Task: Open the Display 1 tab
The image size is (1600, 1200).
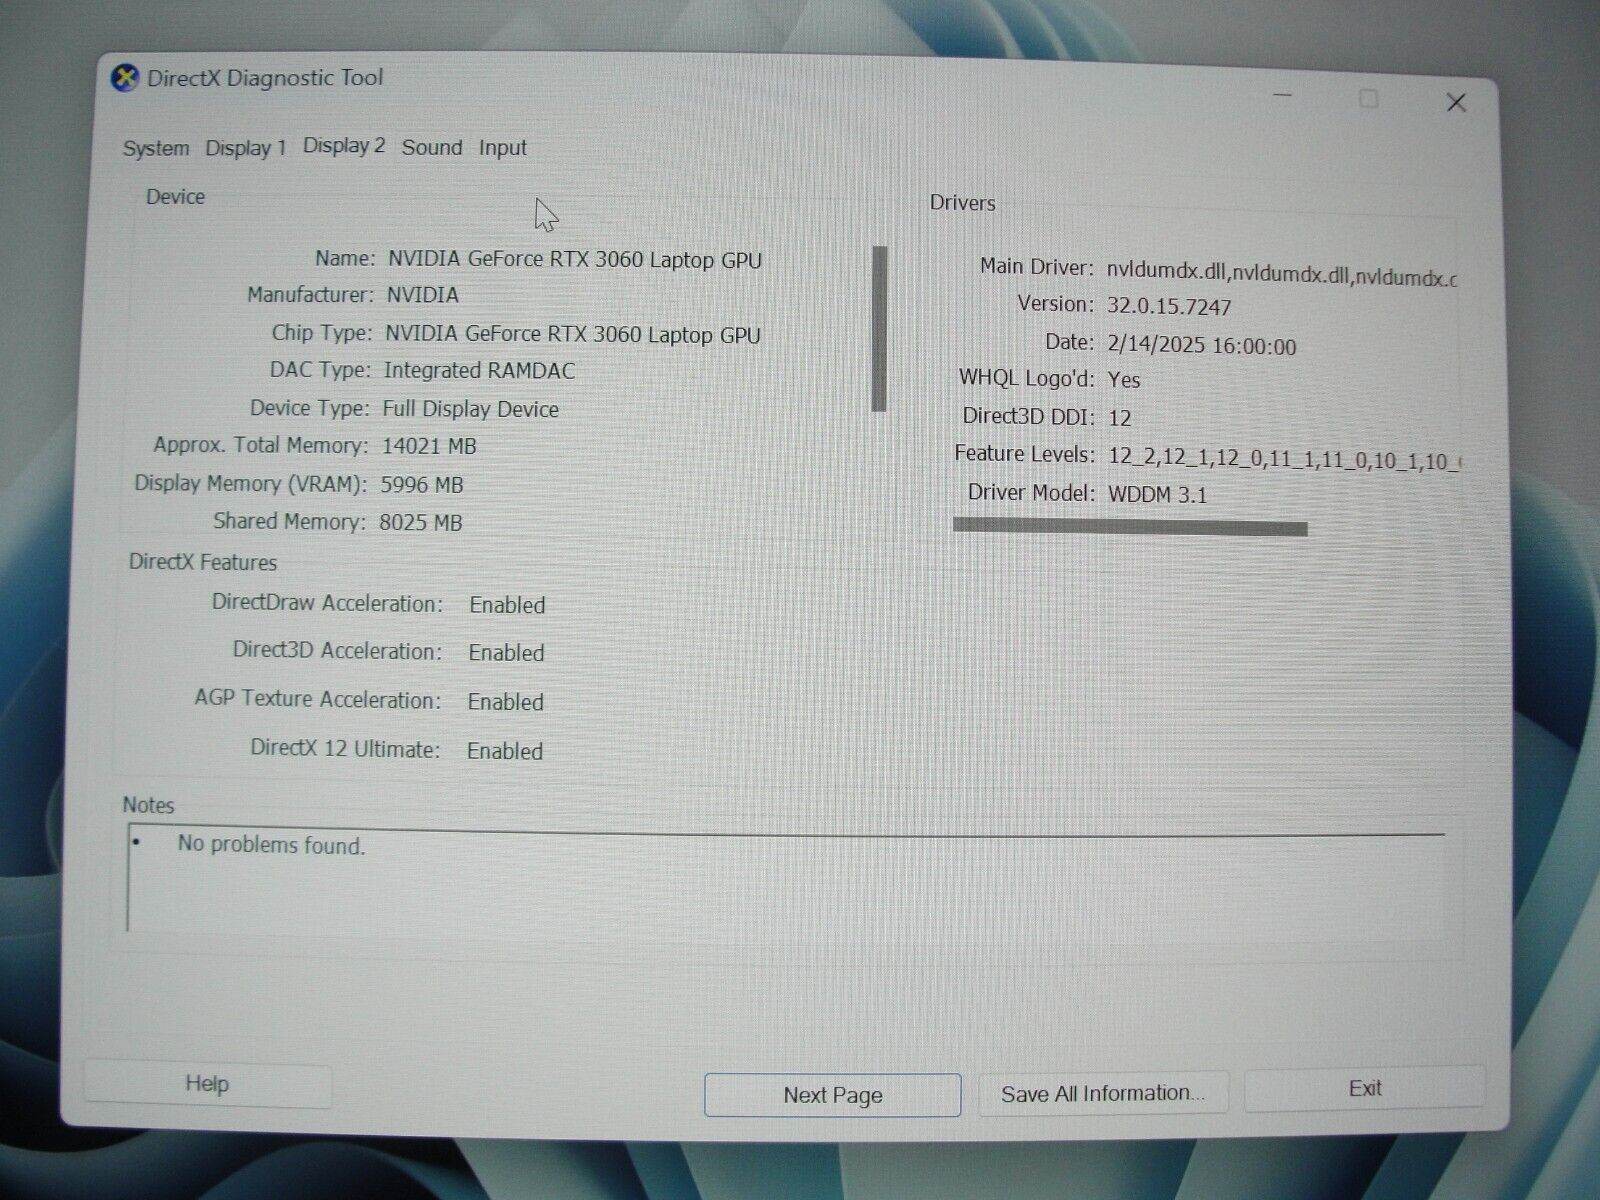Action: 246,149
